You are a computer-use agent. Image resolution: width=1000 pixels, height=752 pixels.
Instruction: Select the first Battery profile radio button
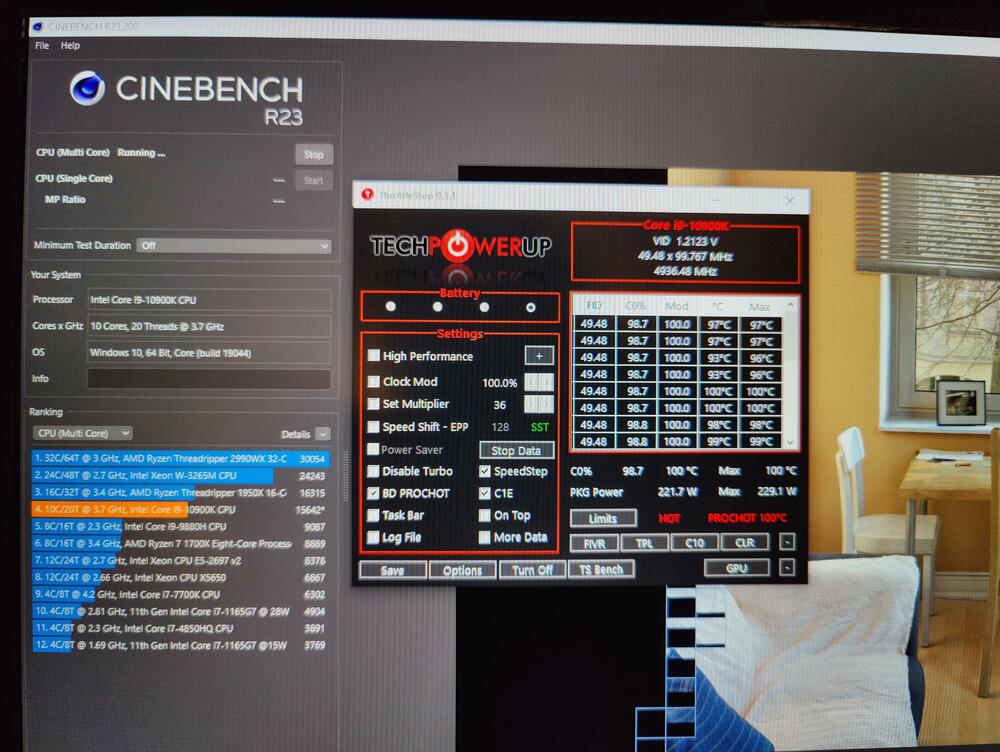click(390, 307)
